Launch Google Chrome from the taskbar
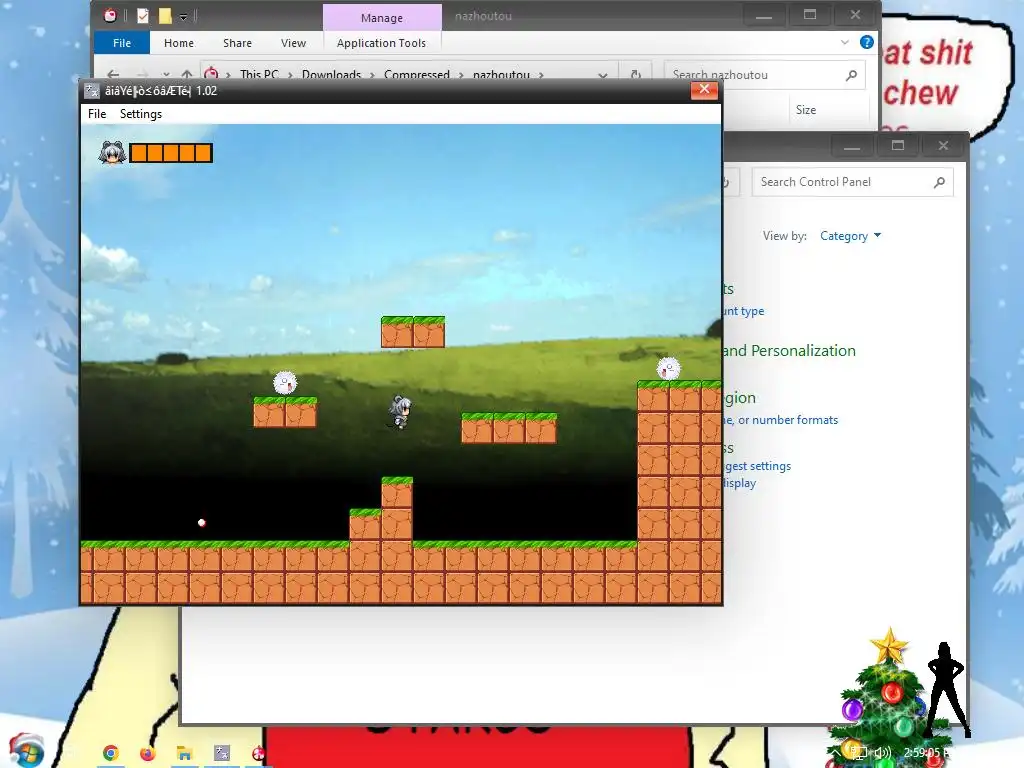1024x768 pixels. pos(110,754)
